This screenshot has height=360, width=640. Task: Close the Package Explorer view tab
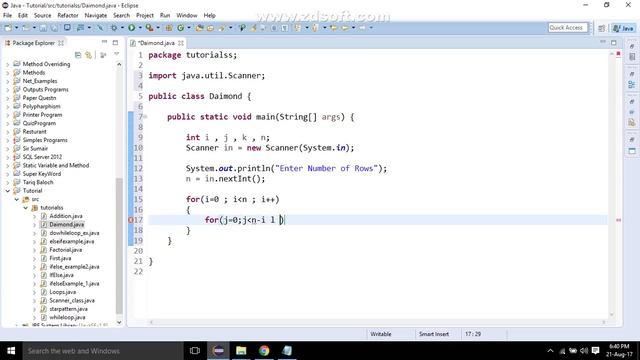(61, 43)
